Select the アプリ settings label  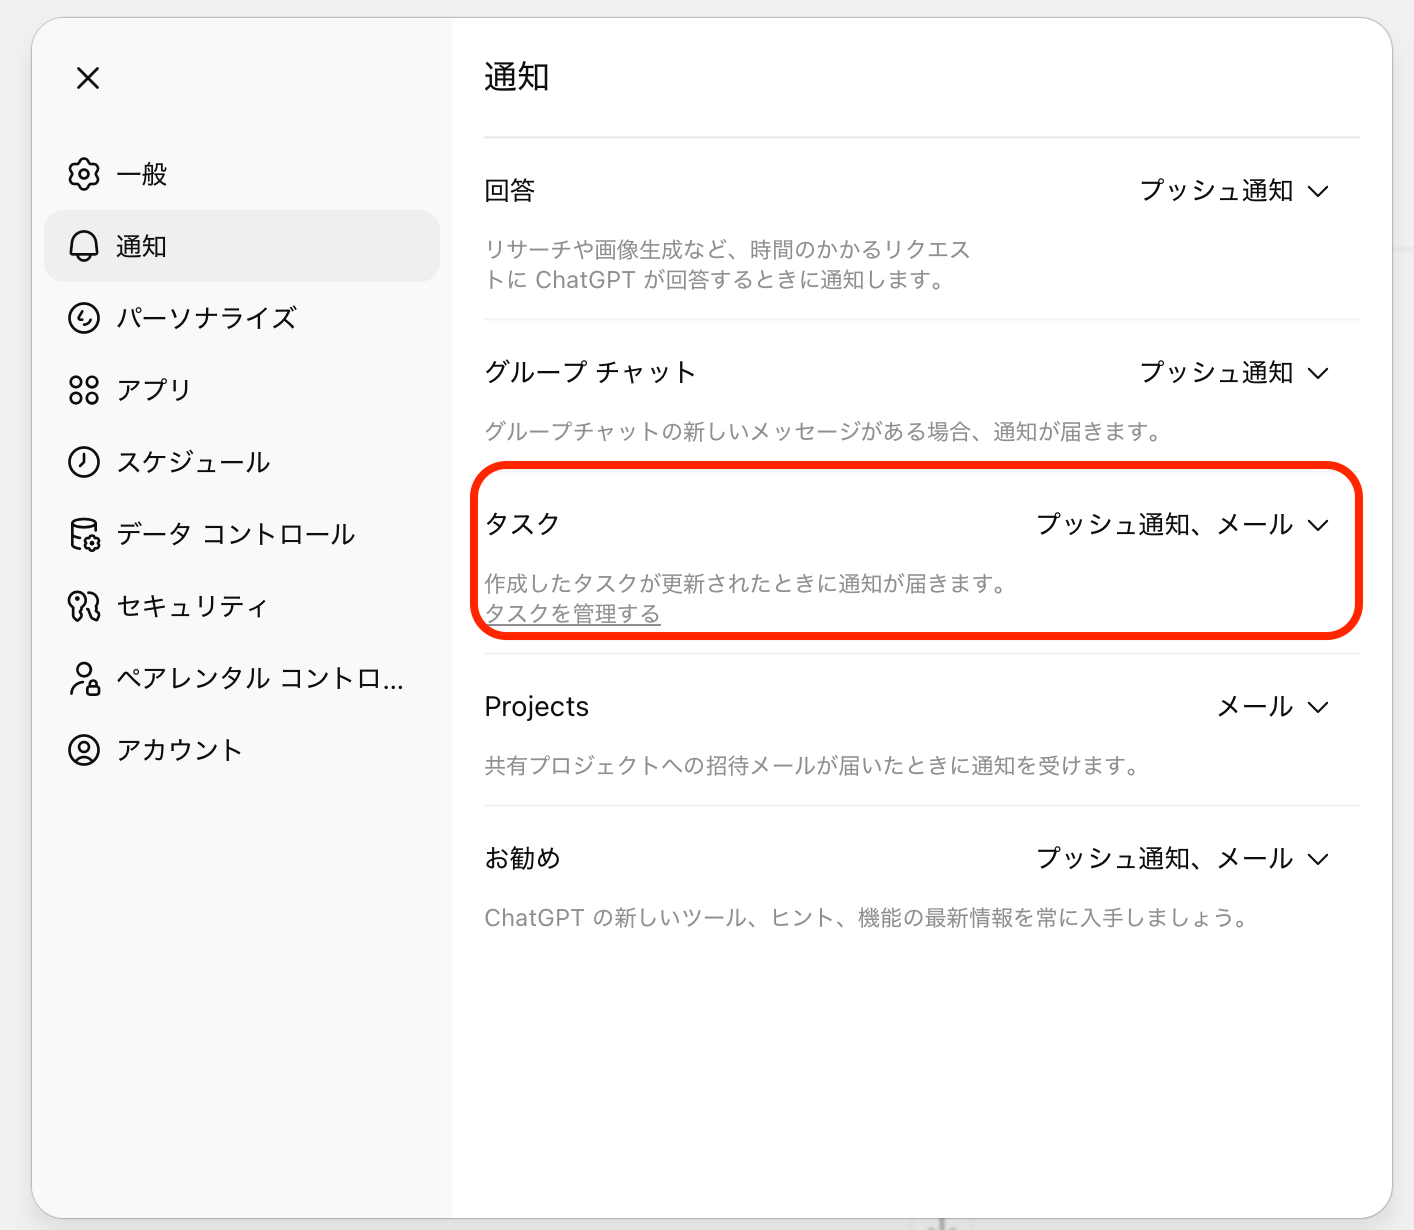154,390
